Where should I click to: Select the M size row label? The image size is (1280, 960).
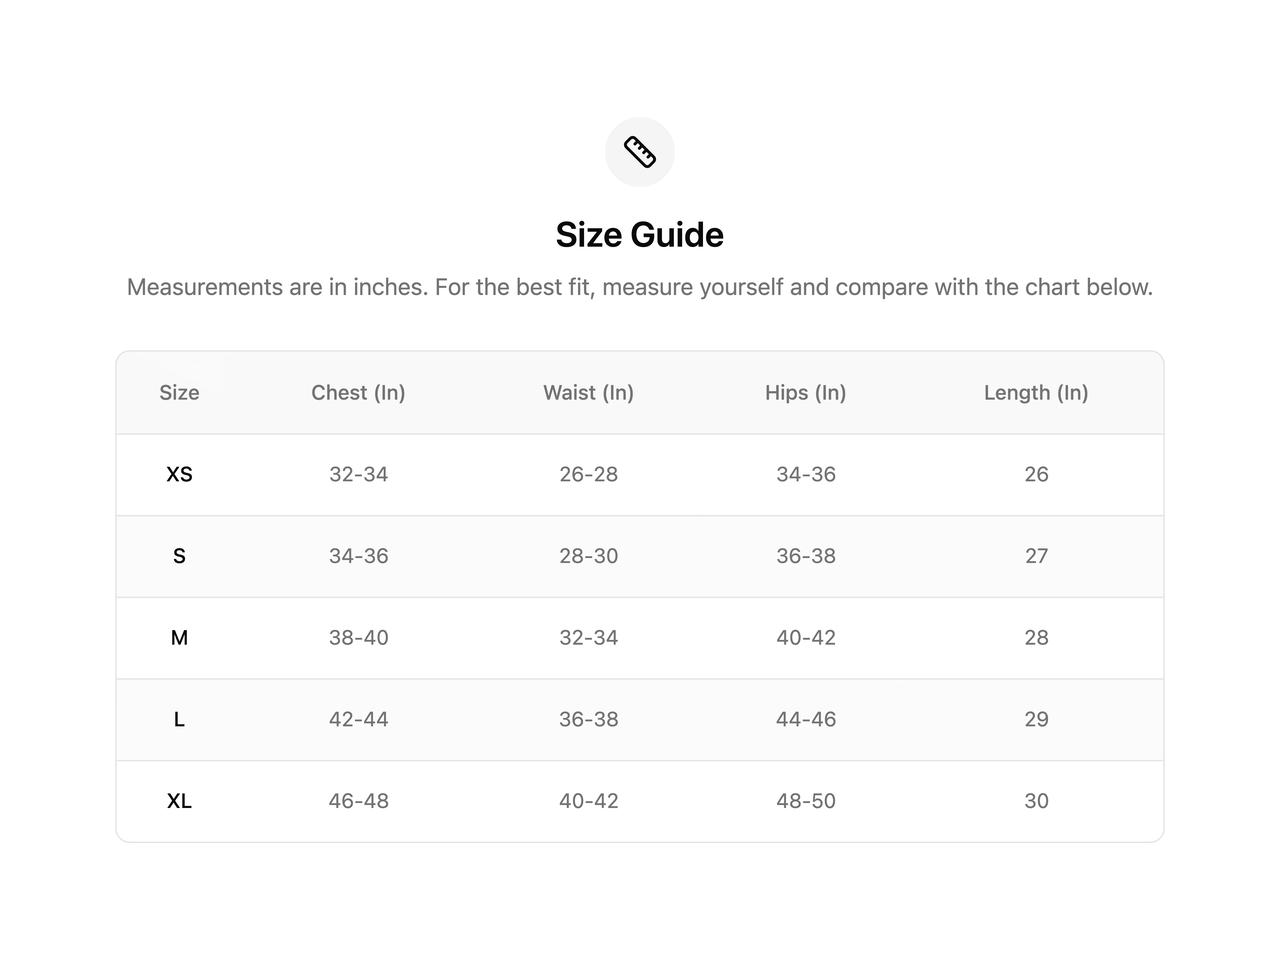(x=179, y=638)
